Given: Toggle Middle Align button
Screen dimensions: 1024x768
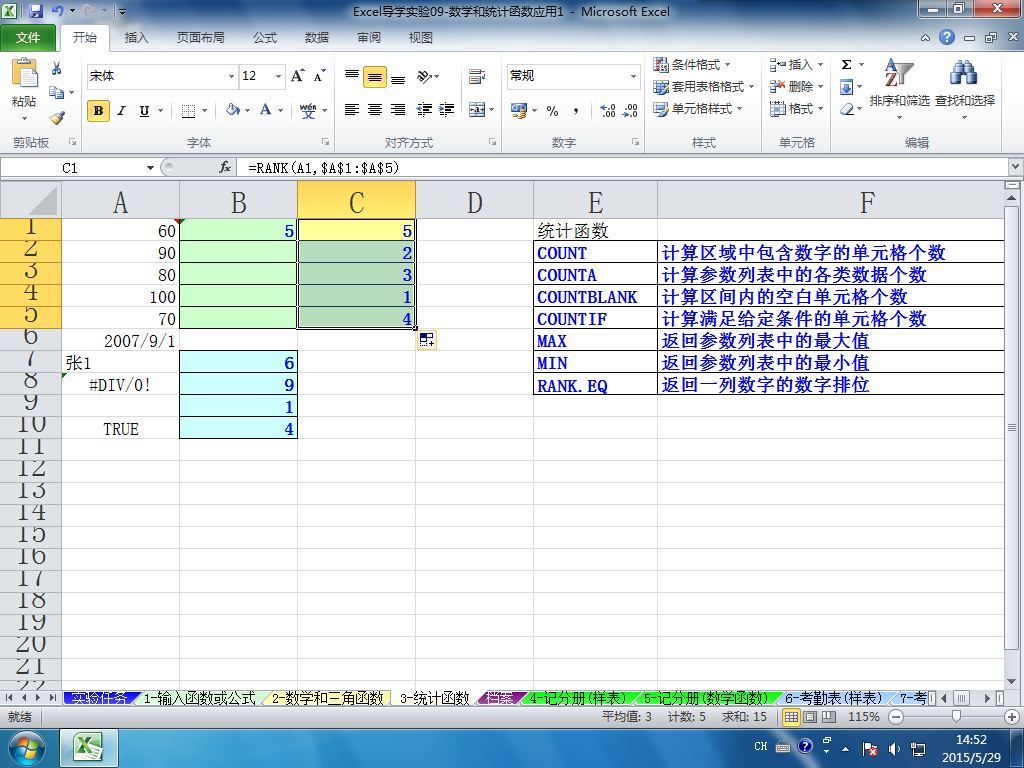Looking at the screenshot, I should pos(375,77).
